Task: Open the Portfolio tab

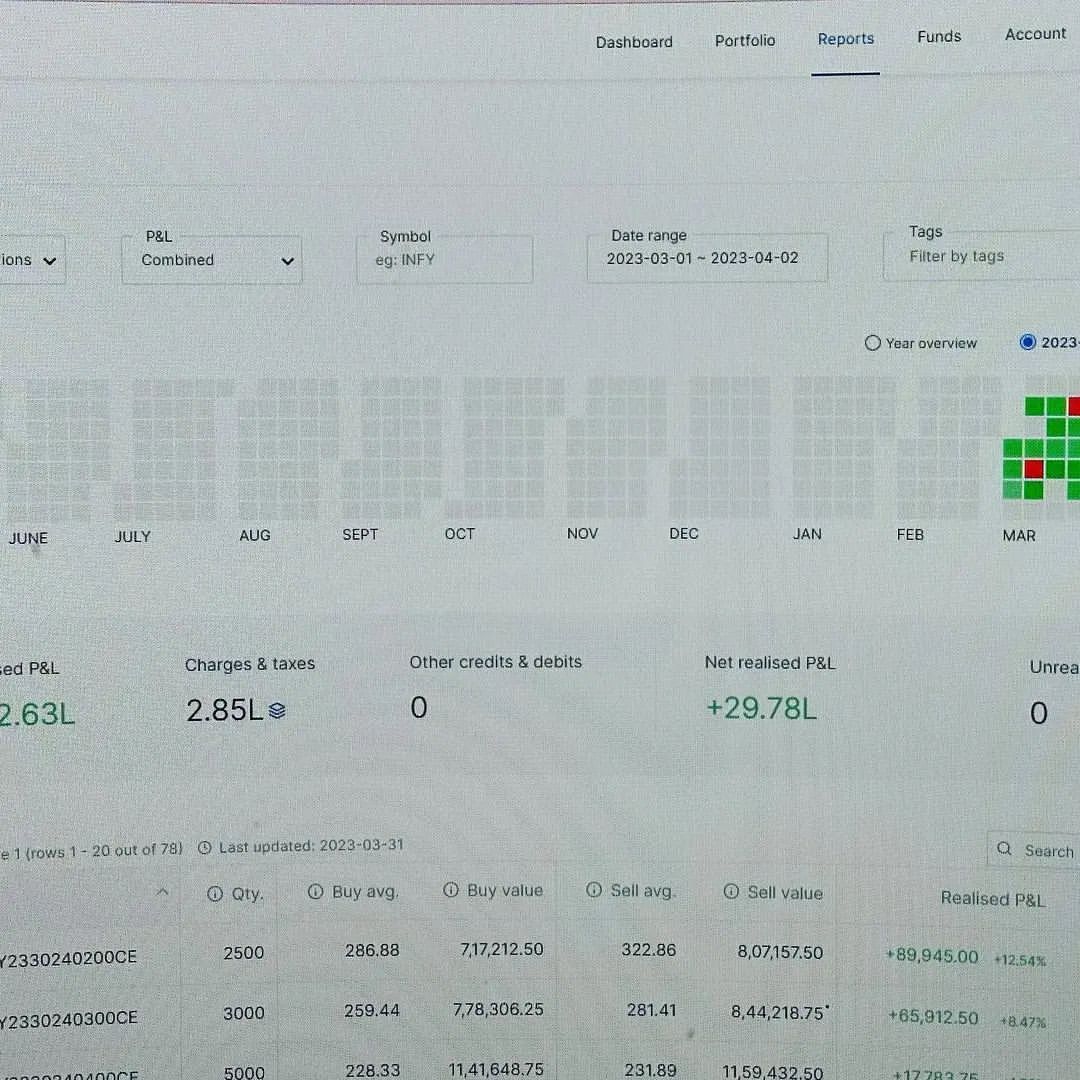Action: click(x=745, y=41)
